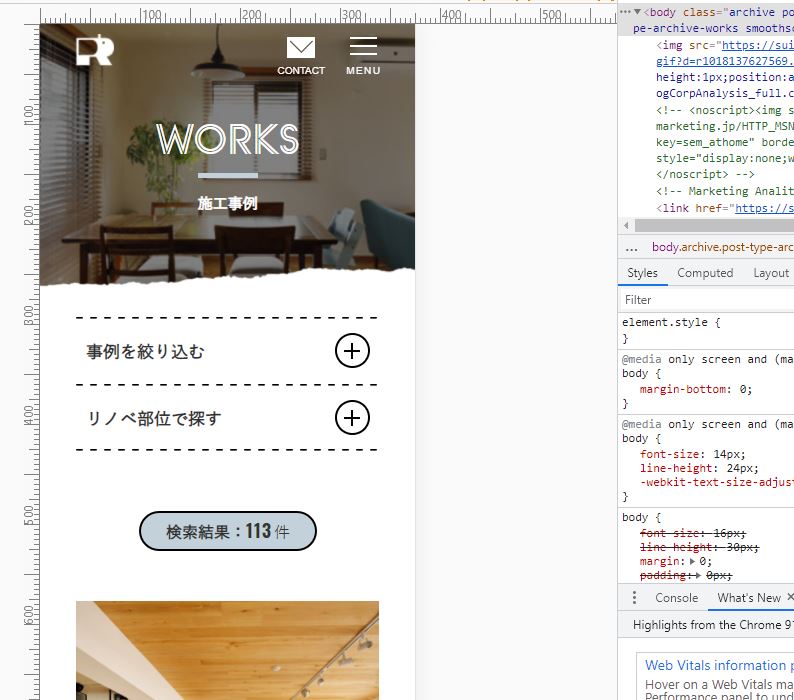Screen dimensions: 794x700
Task: Open the gif?d=r1018137627569 link
Action: pyautogui.click(x=725, y=61)
